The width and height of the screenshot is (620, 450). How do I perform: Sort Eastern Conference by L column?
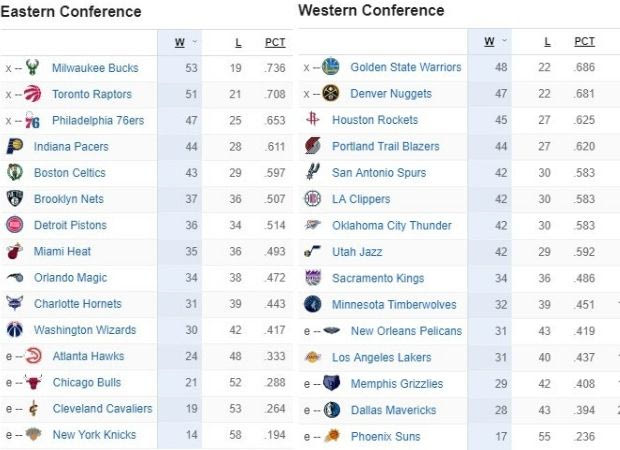click(237, 42)
